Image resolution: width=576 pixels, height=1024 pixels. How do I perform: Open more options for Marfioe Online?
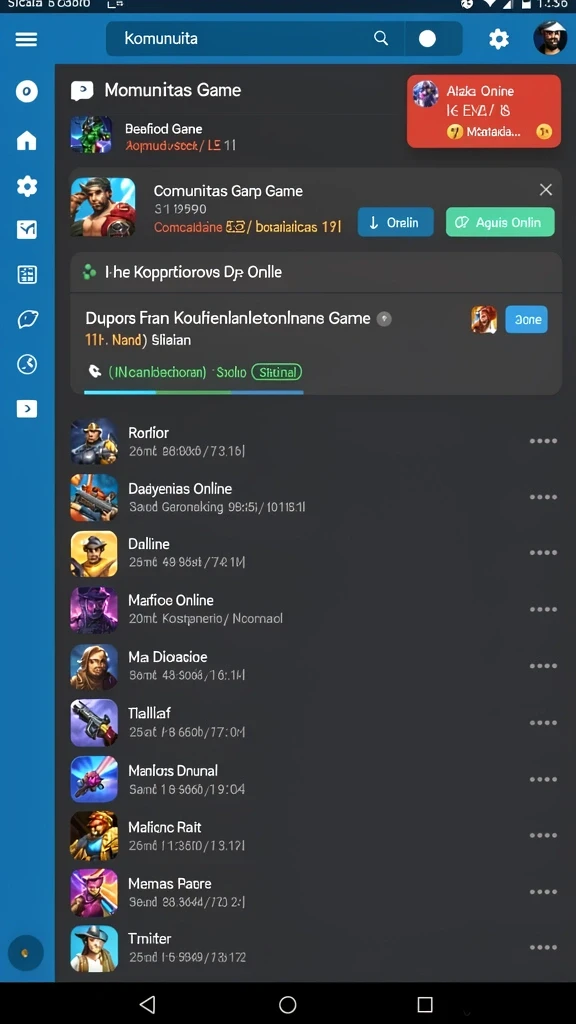tap(543, 609)
